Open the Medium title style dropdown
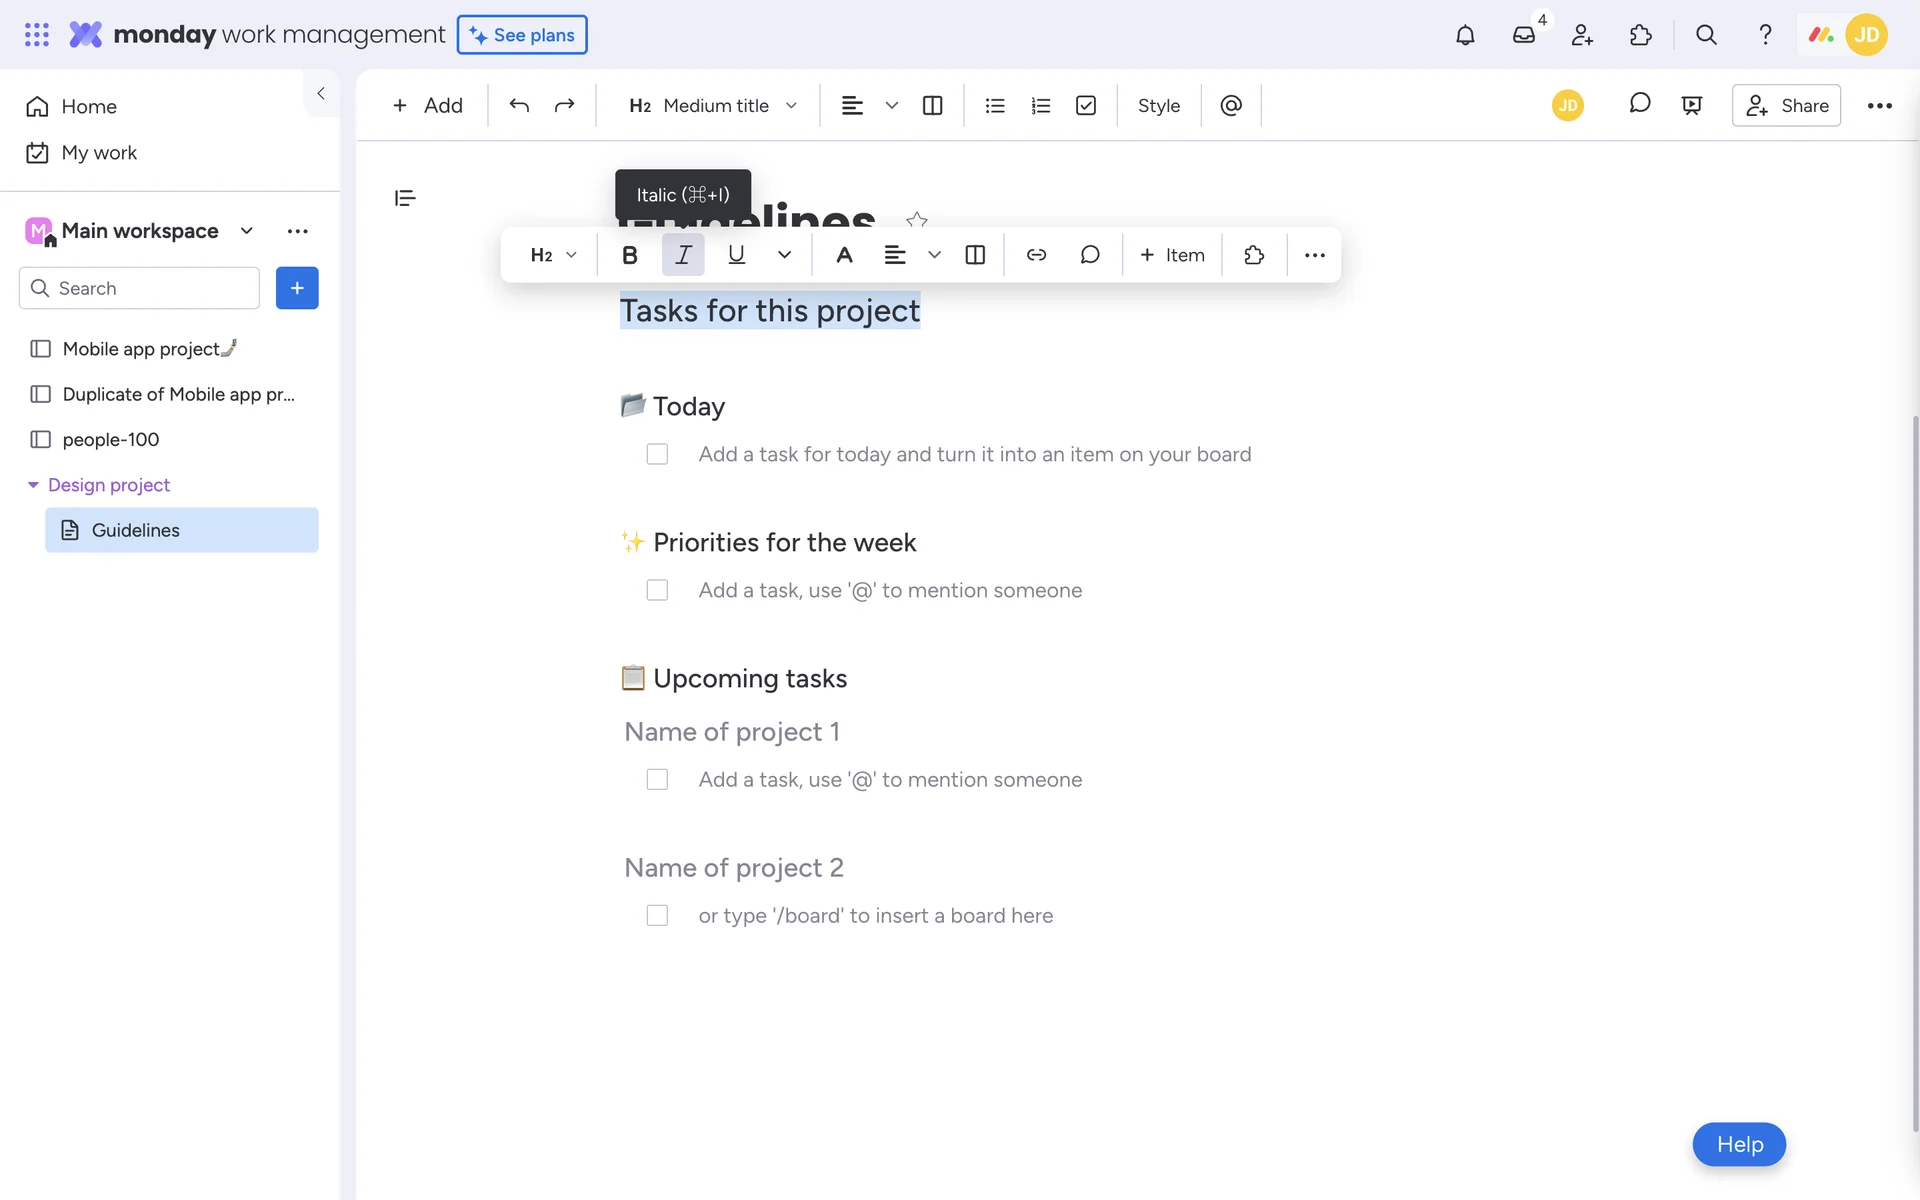The height and width of the screenshot is (1200, 1920). [713, 105]
